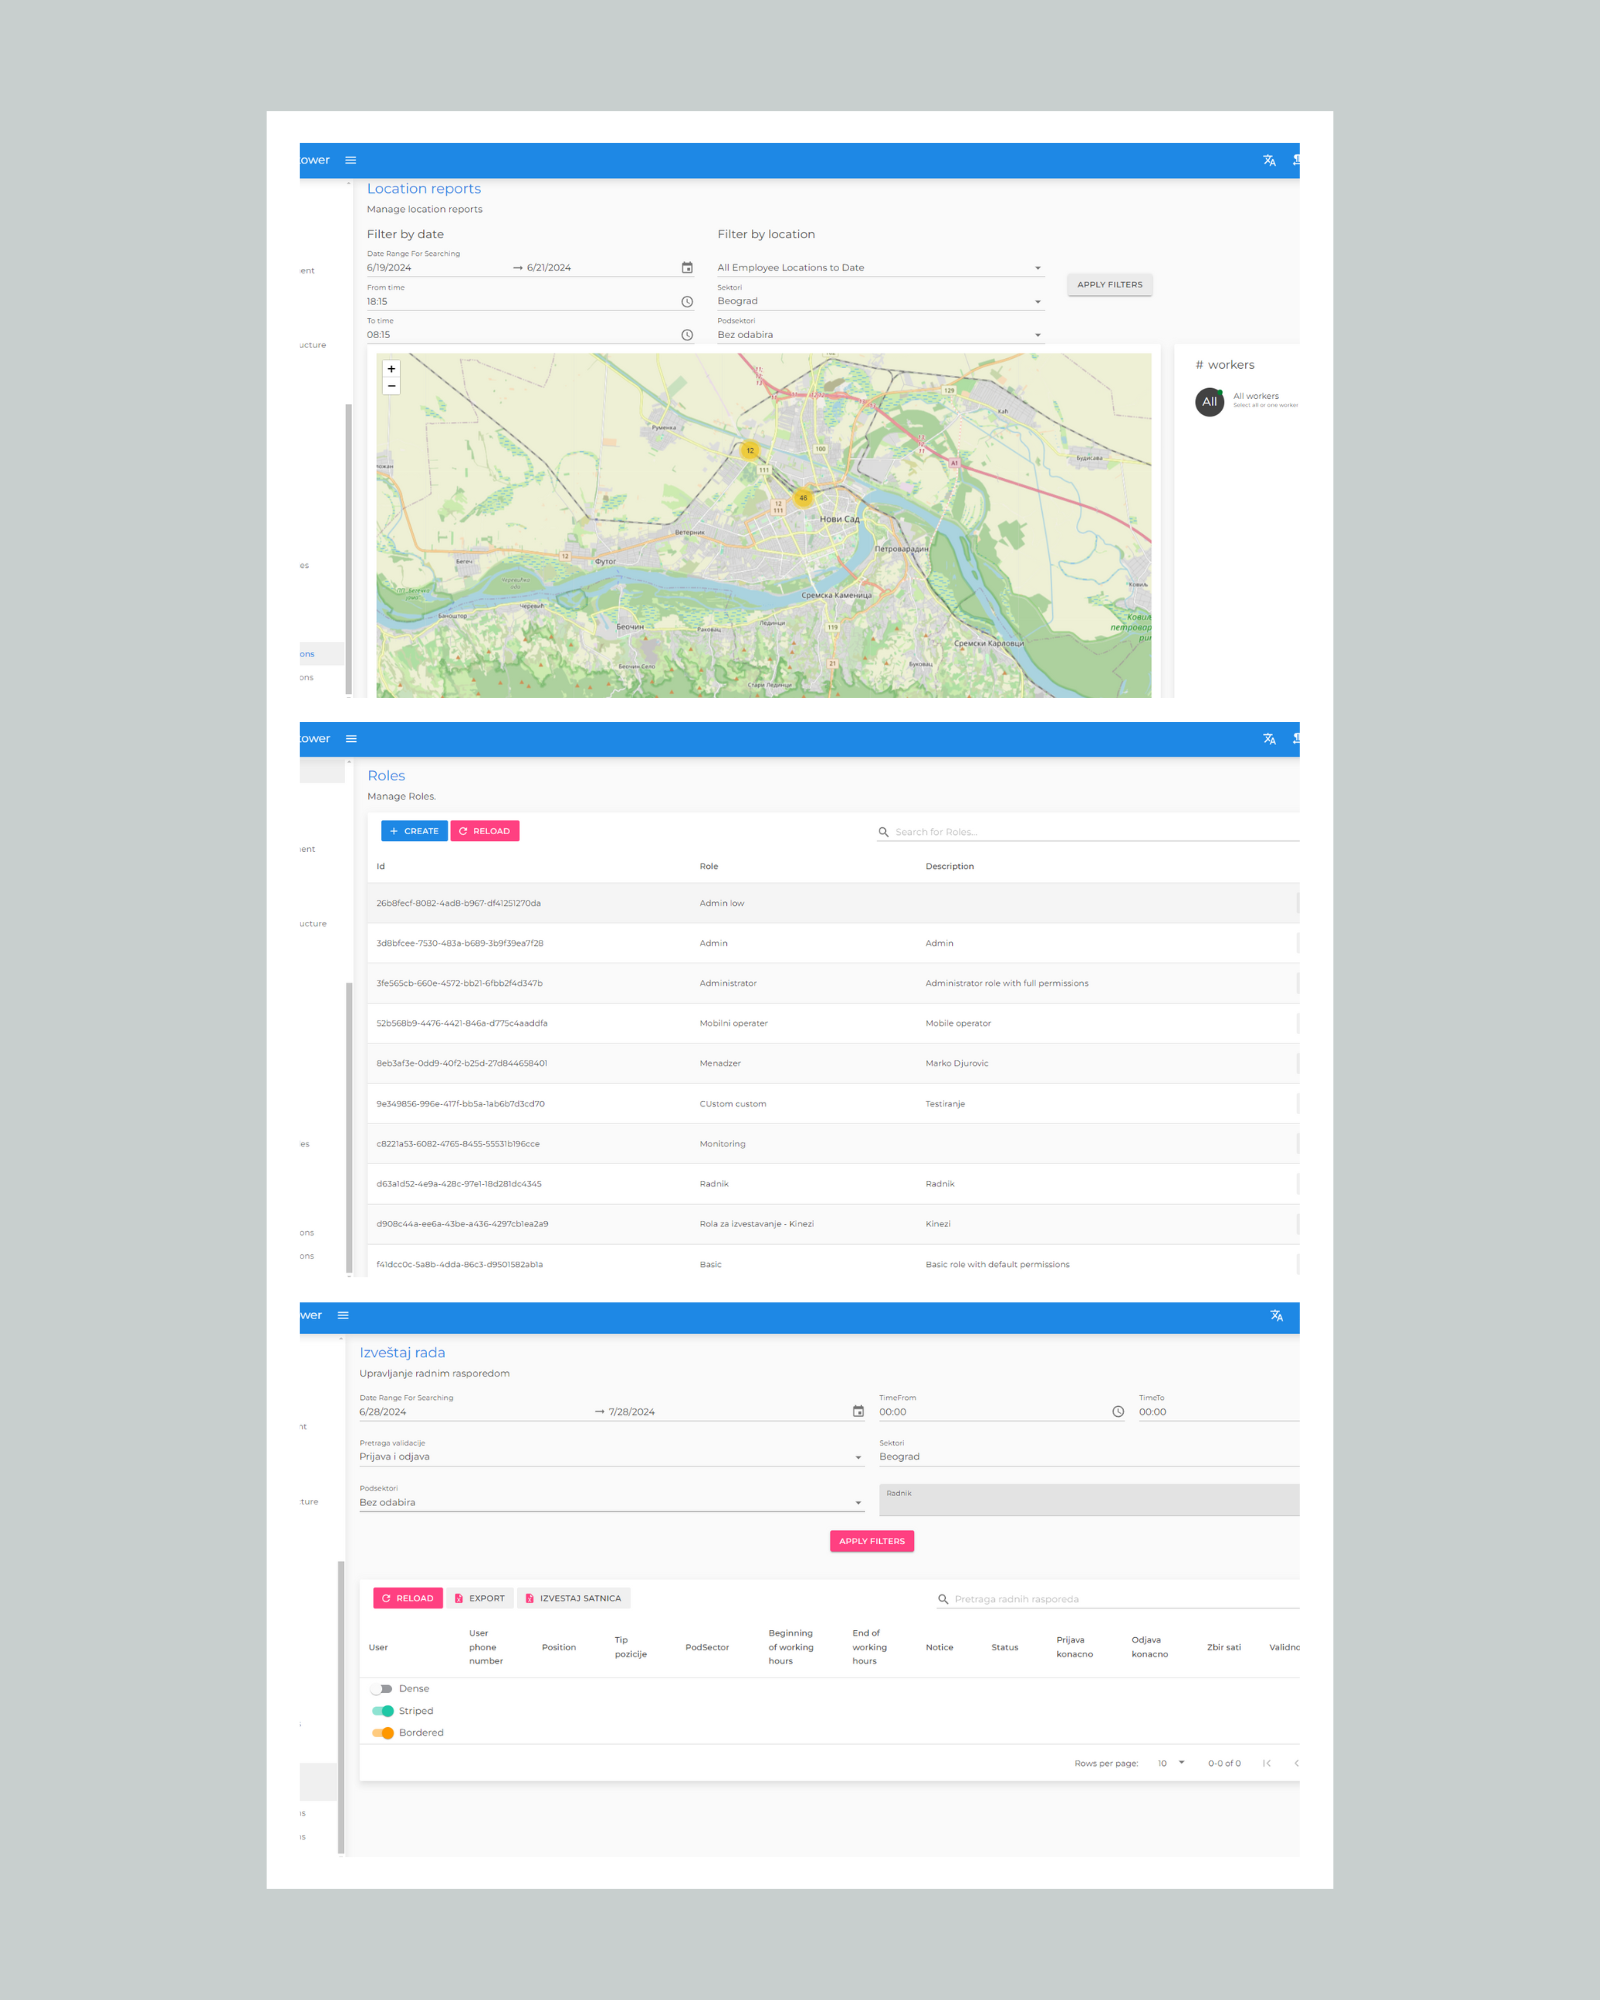
Task: Zoom in on the map
Action: click(391, 369)
